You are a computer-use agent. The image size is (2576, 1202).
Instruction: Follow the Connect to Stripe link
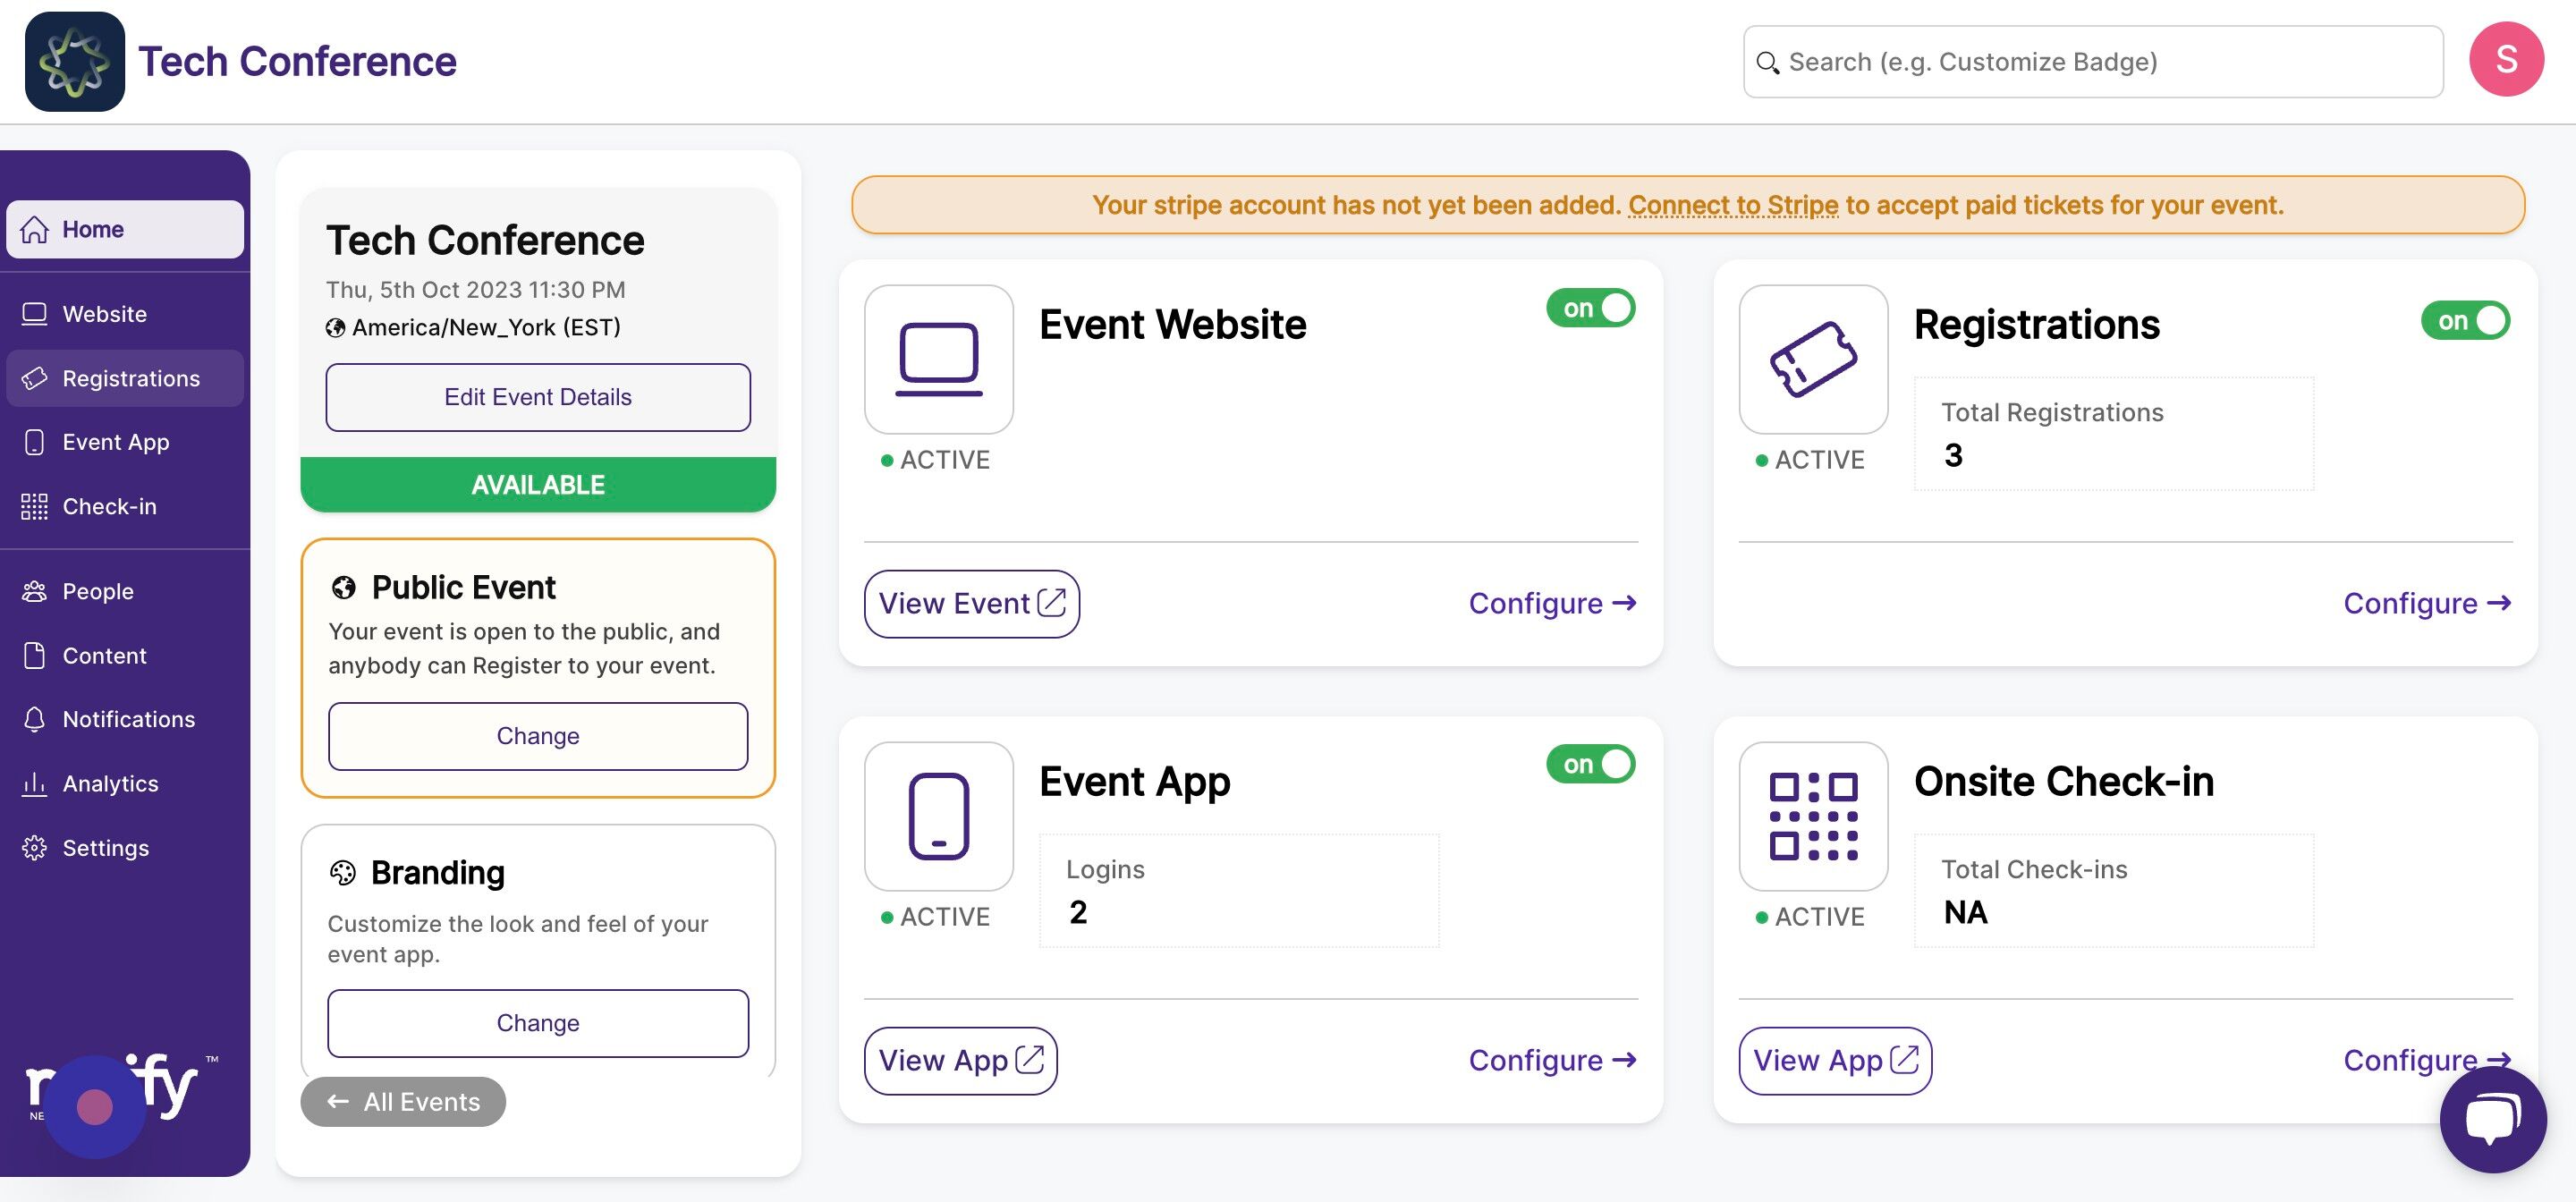click(x=1733, y=205)
